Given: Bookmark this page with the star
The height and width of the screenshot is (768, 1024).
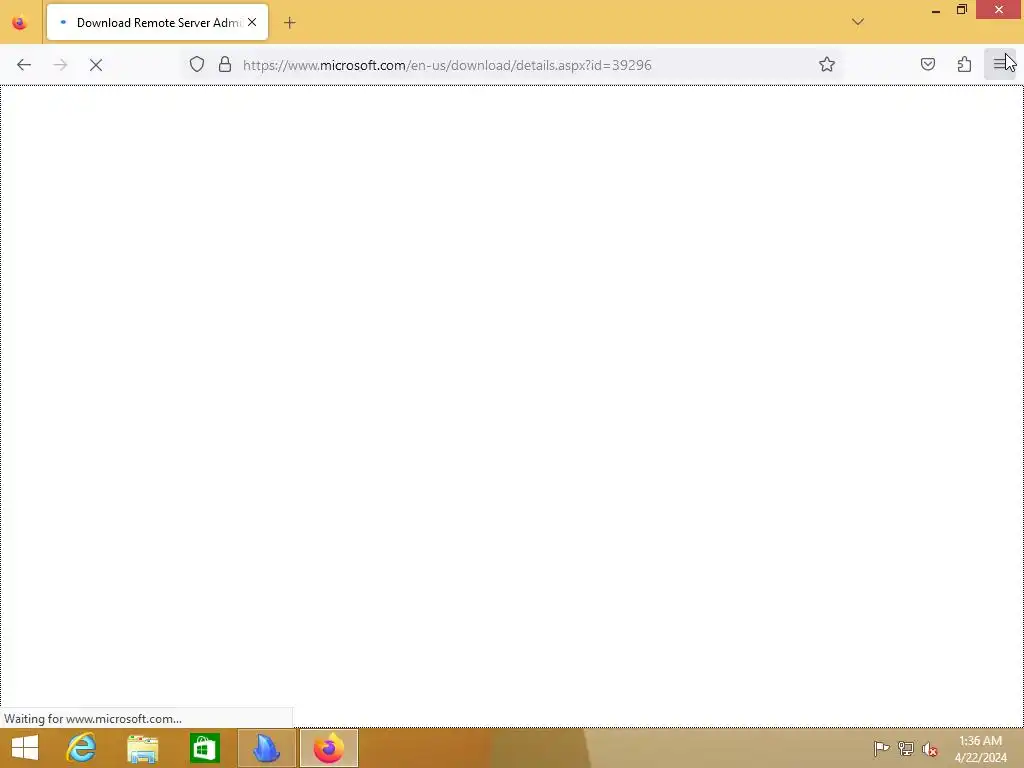Looking at the screenshot, I should coord(827,64).
